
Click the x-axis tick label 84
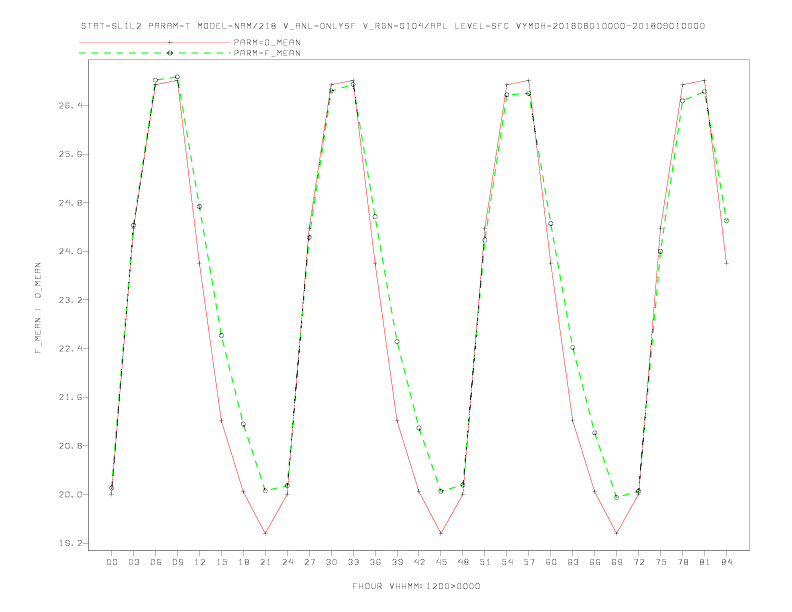coord(726,562)
